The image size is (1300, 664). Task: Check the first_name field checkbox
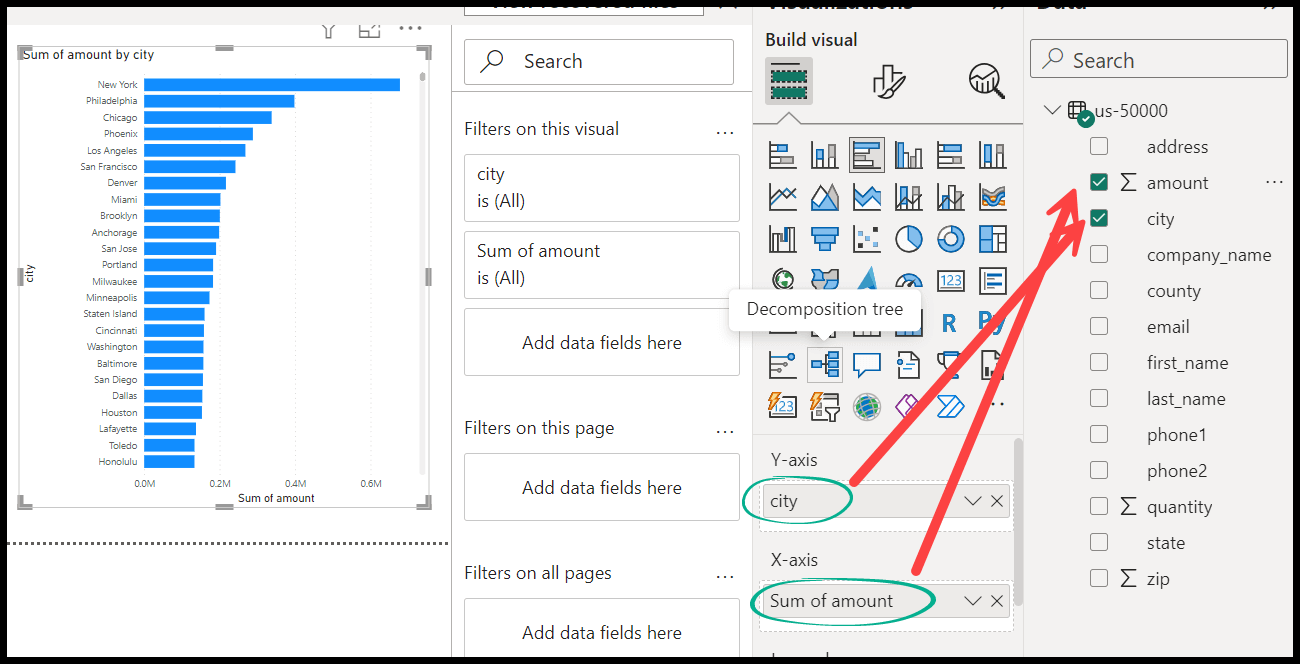click(1099, 362)
